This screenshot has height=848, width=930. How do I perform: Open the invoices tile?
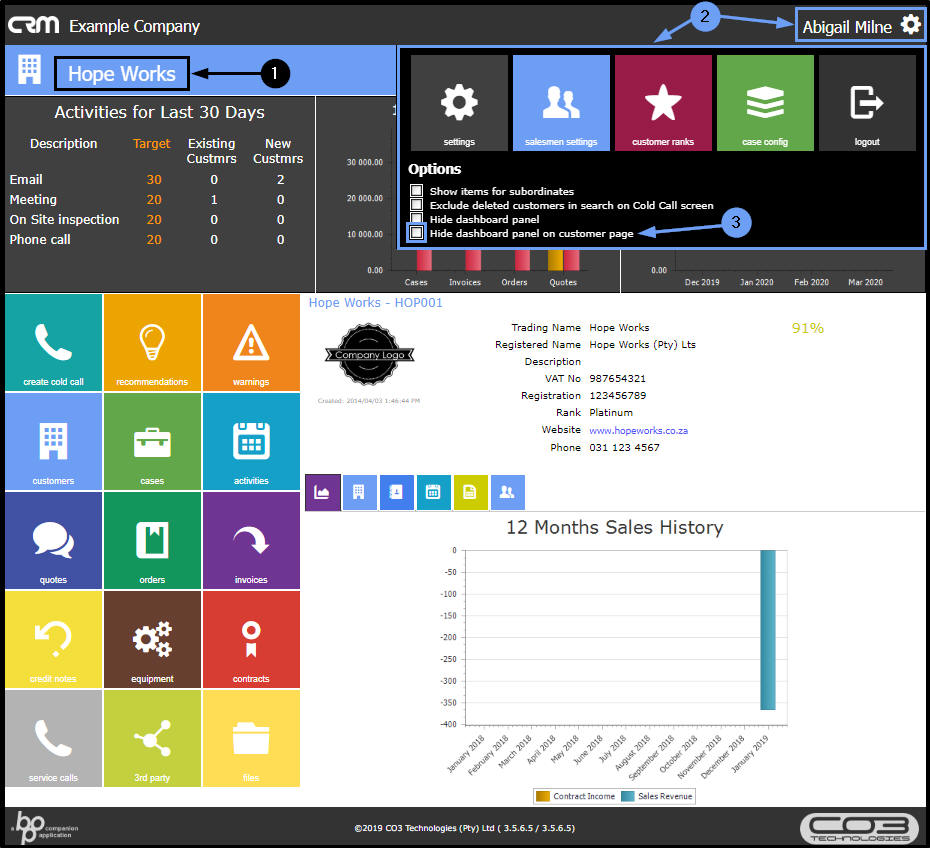251,541
